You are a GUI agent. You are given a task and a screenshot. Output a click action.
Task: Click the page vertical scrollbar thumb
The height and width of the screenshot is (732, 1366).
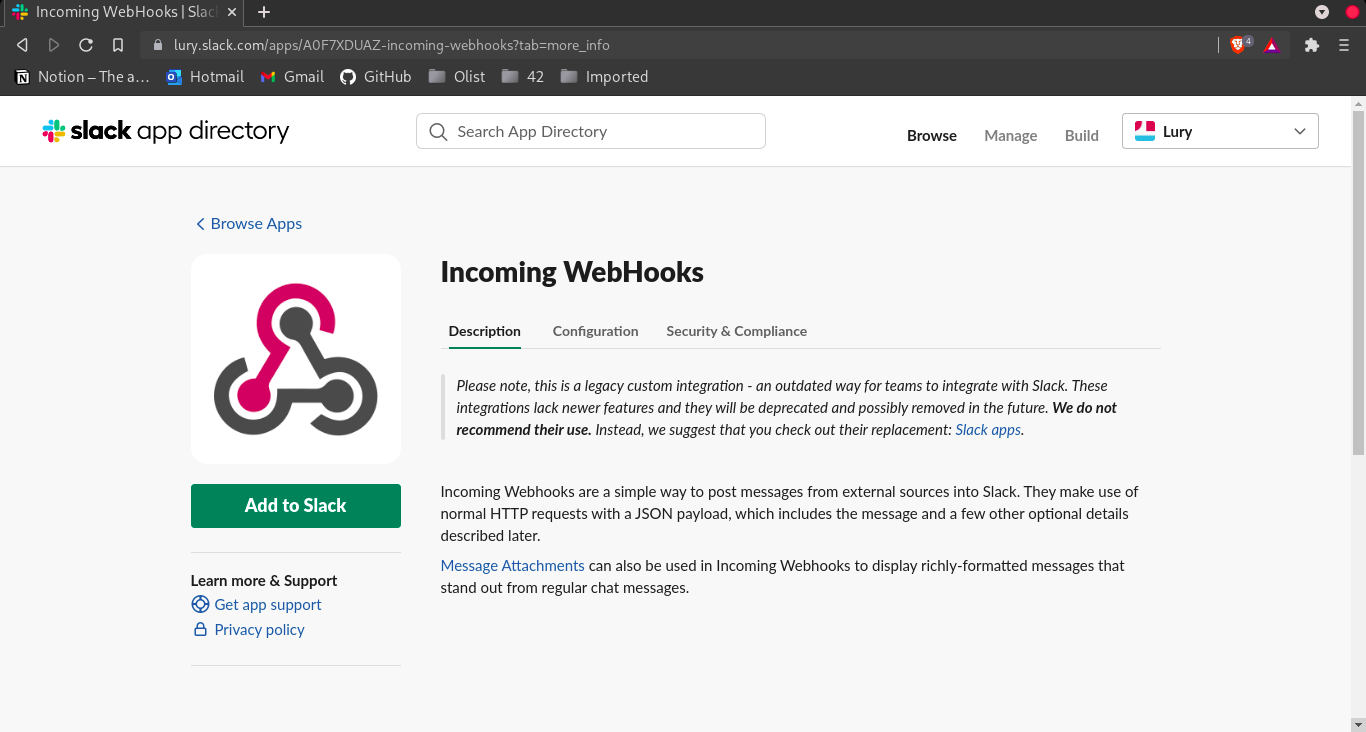point(1358,283)
